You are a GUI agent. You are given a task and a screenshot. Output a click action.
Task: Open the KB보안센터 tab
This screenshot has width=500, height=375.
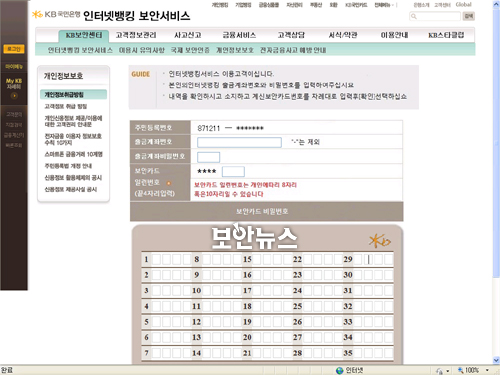84,35
